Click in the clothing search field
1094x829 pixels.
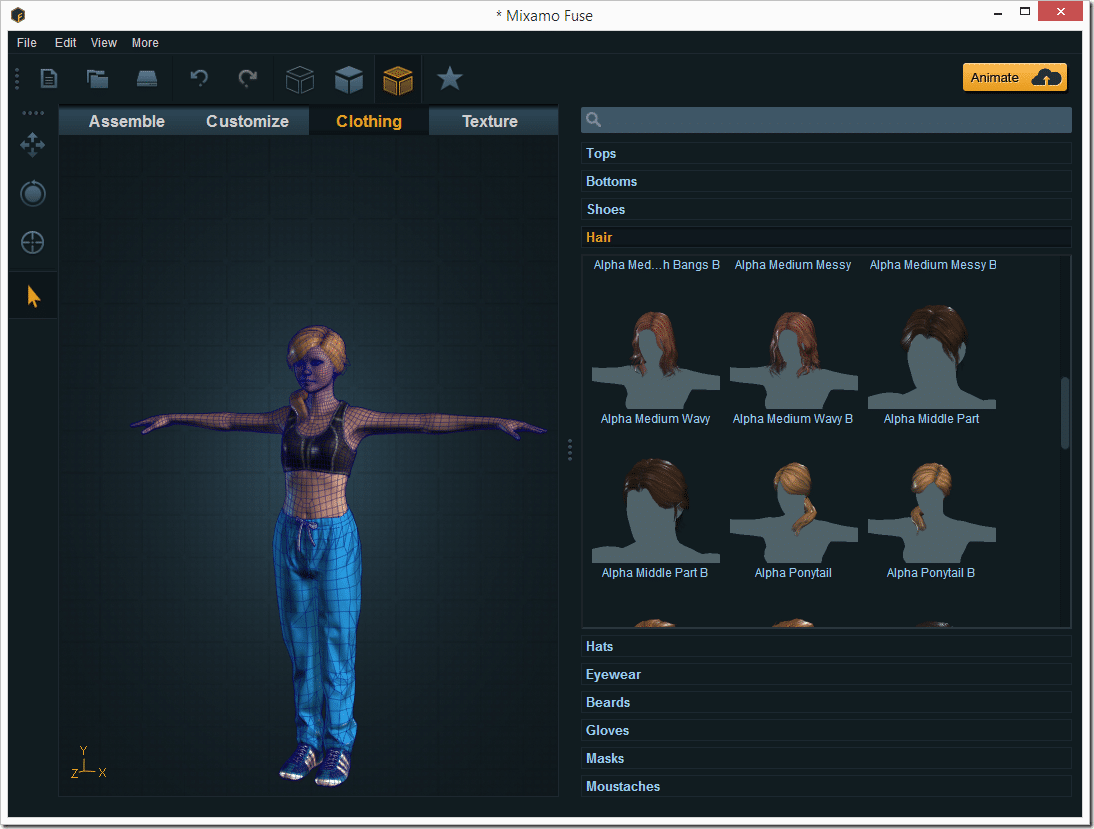(x=826, y=119)
